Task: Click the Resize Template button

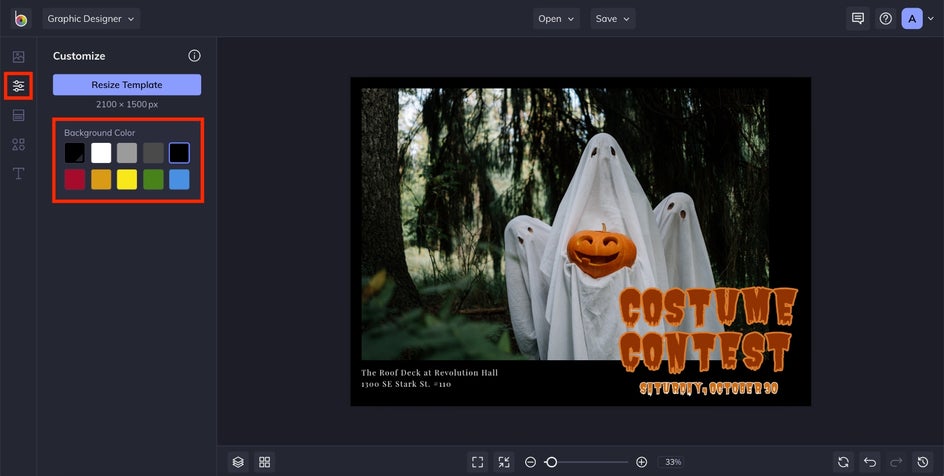Action: (127, 85)
